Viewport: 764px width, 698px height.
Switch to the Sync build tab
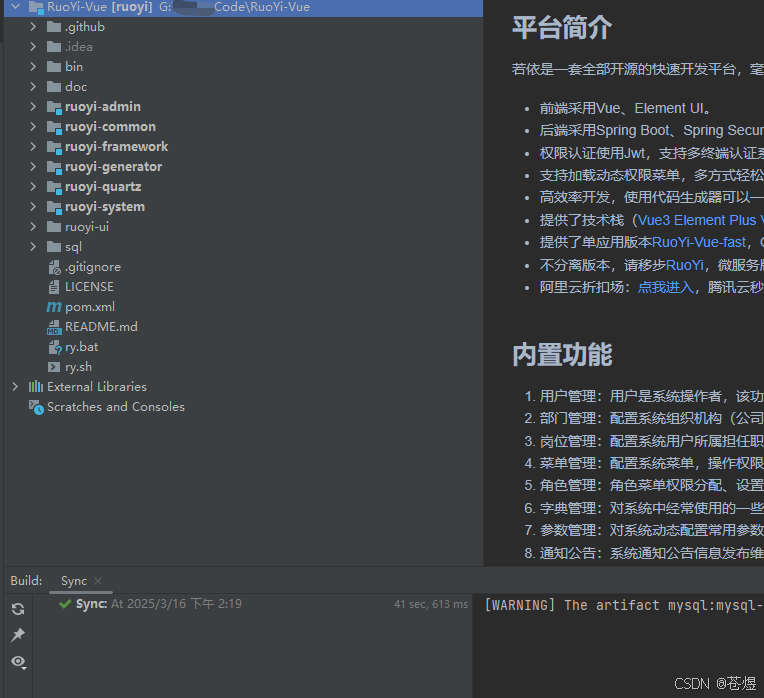74,581
